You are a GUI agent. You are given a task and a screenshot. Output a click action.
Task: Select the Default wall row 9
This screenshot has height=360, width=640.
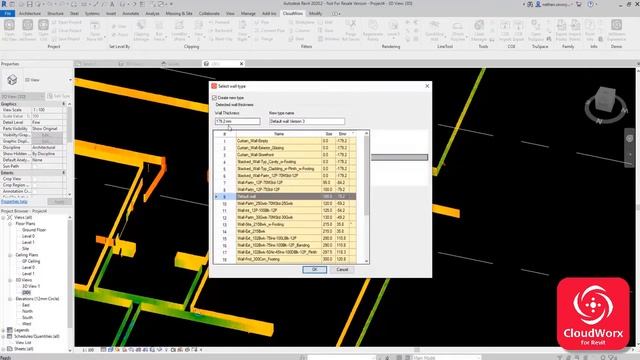click(x=286, y=197)
